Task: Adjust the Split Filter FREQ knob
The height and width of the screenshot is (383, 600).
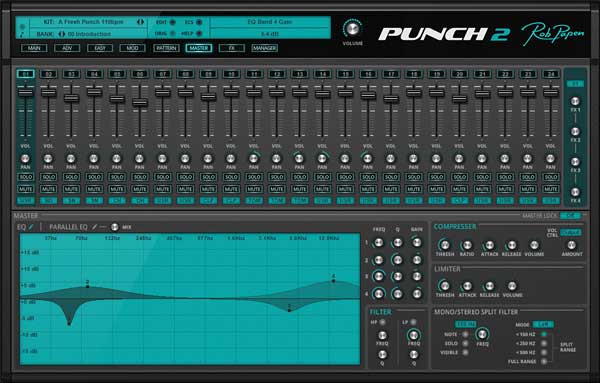Action: (x=482, y=334)
